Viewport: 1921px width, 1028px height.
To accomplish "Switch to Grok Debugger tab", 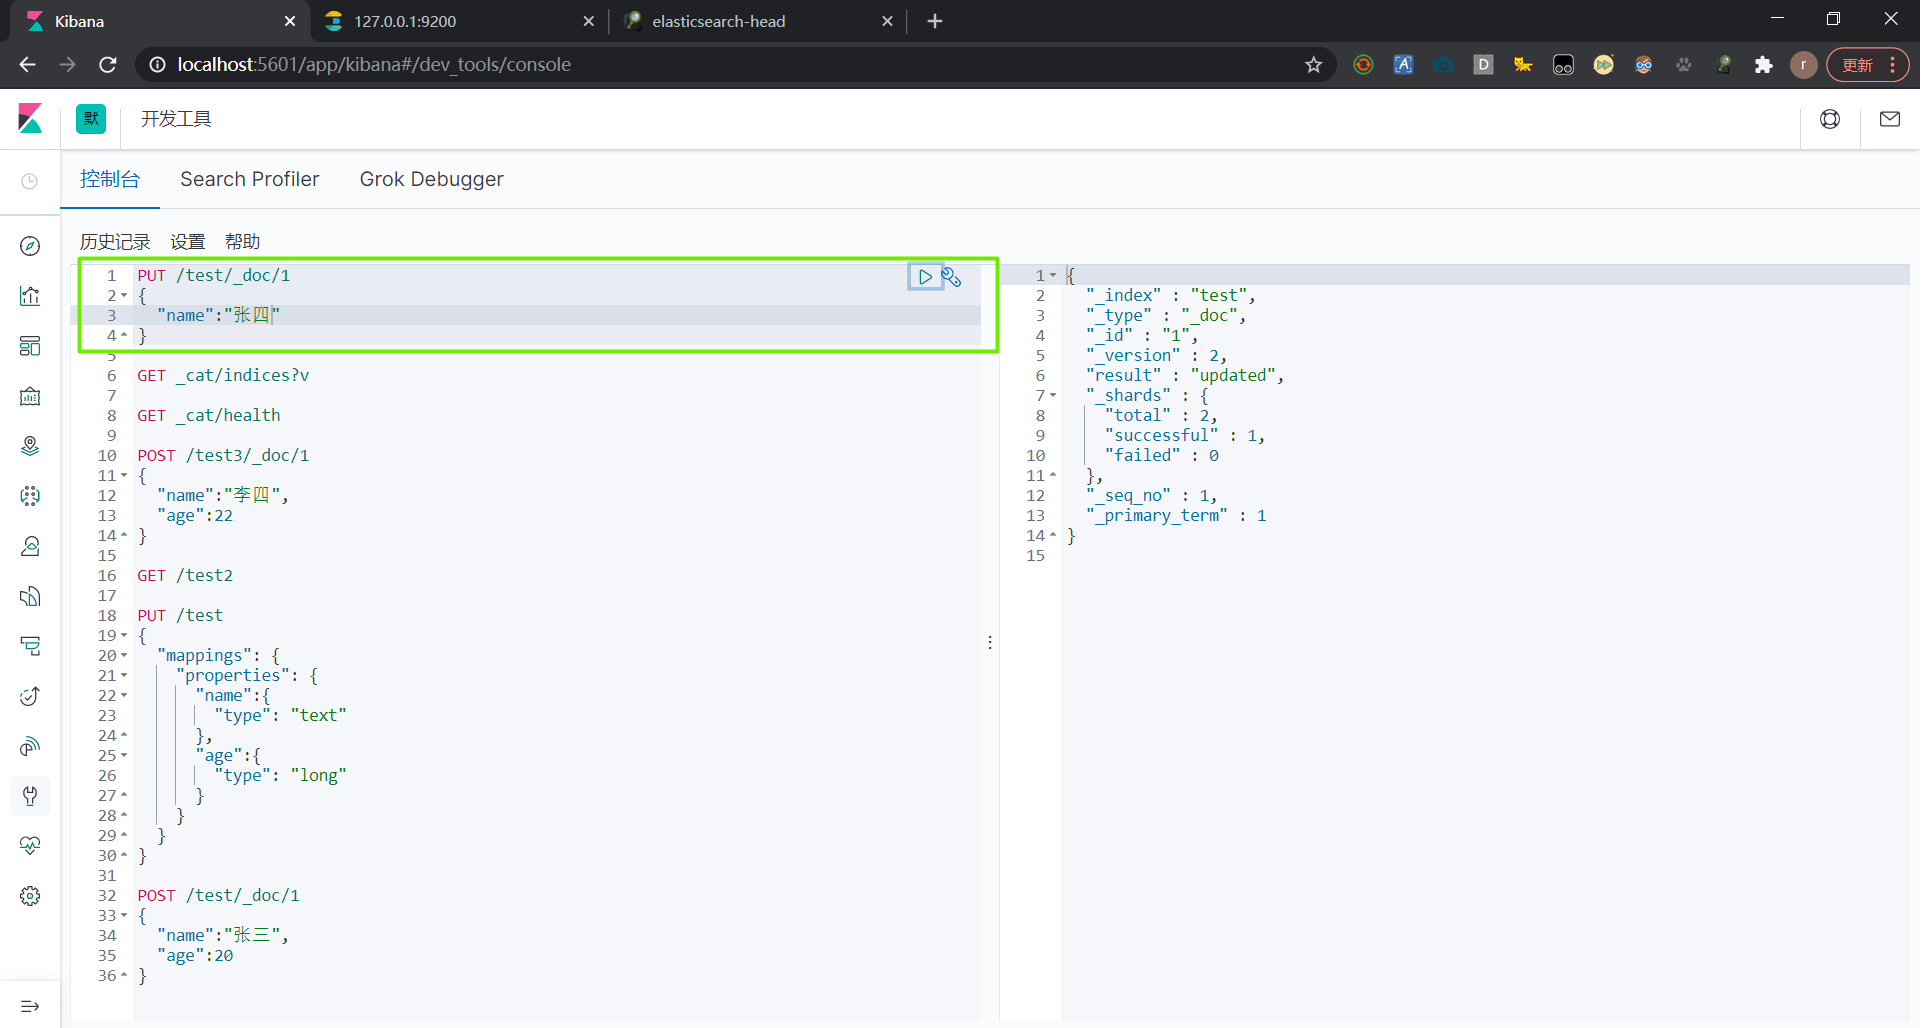I will pyautogui.click(x=432, y=179).
